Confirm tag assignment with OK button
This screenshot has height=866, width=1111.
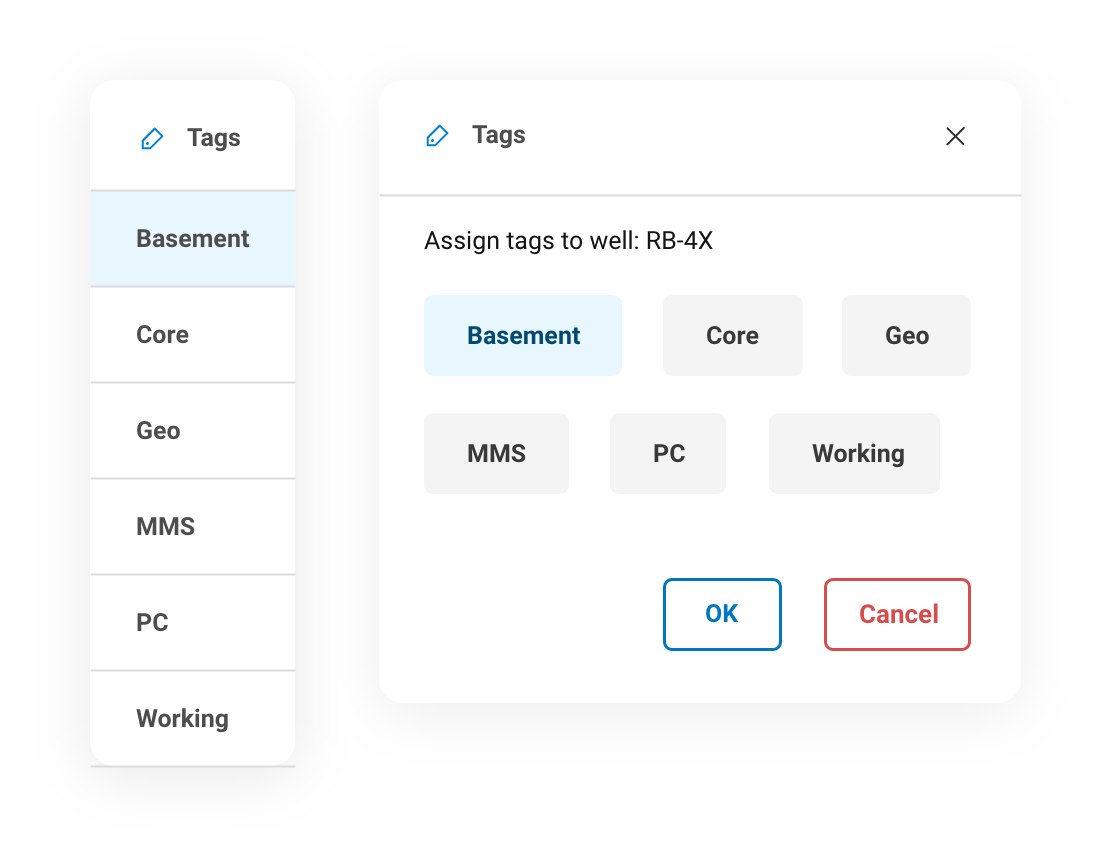coord(722,614)
